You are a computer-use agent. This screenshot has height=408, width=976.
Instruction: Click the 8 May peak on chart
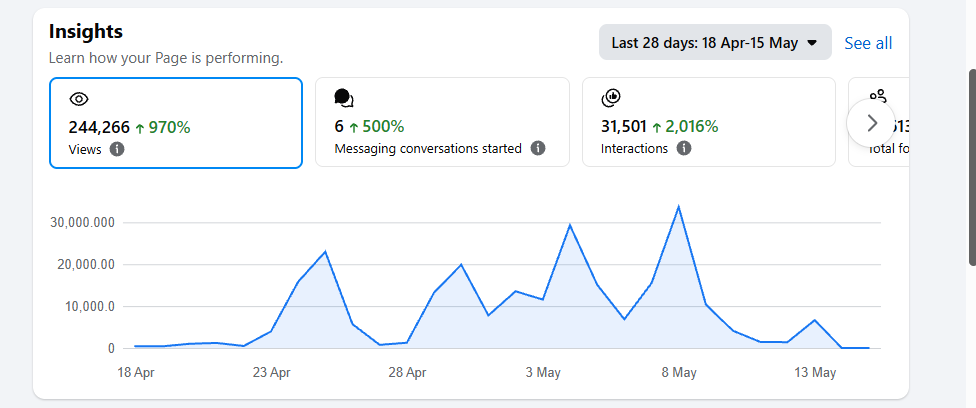point(678,207)
